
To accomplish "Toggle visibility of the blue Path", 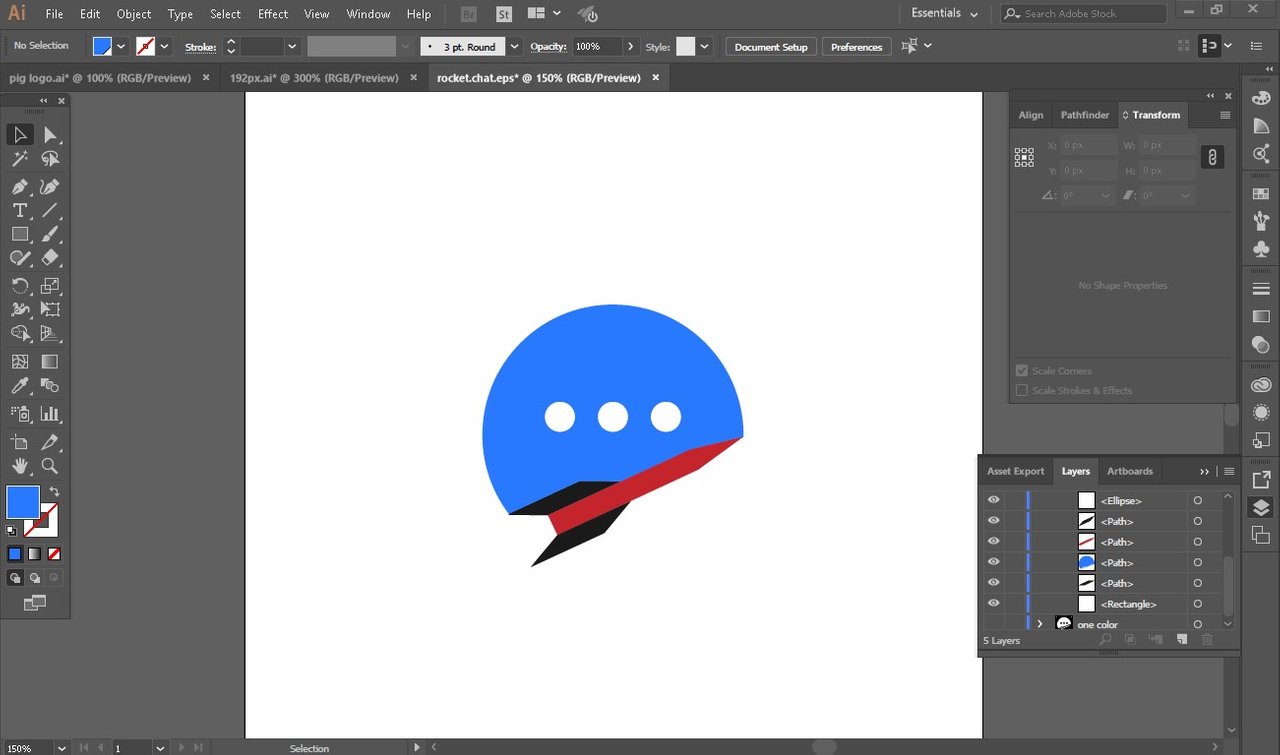I will click(x=993, y=562).
